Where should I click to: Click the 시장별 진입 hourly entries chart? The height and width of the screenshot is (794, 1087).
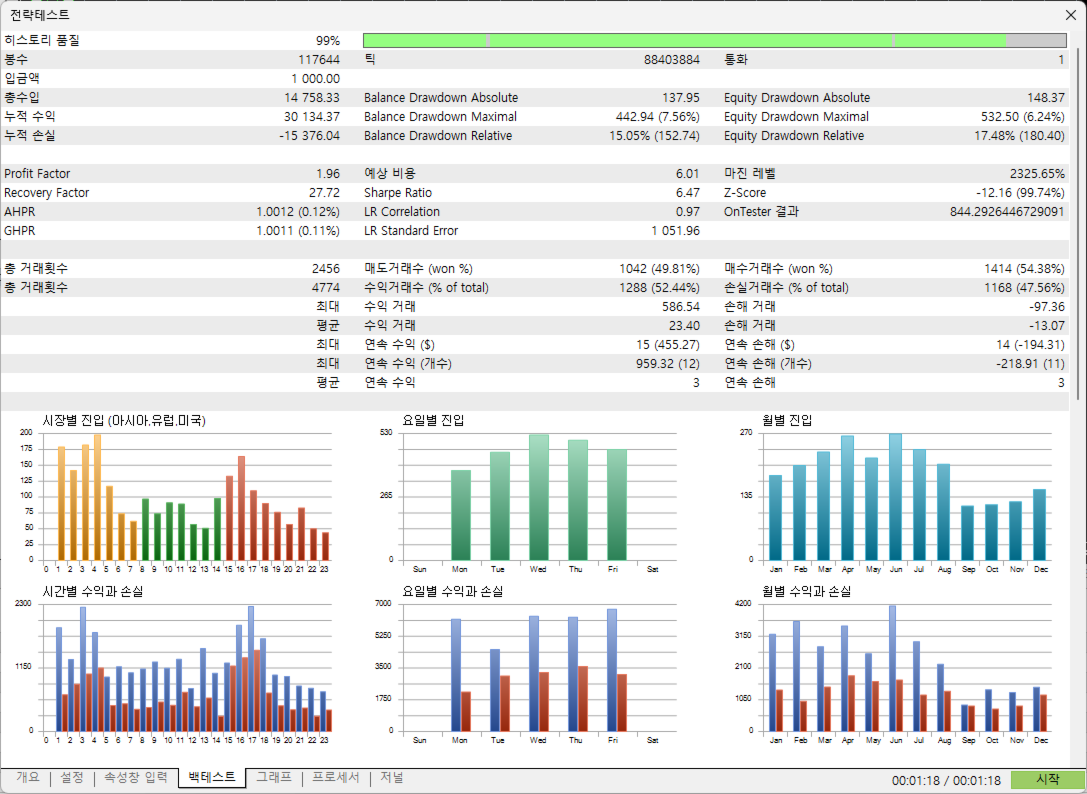tap(175, 494)
